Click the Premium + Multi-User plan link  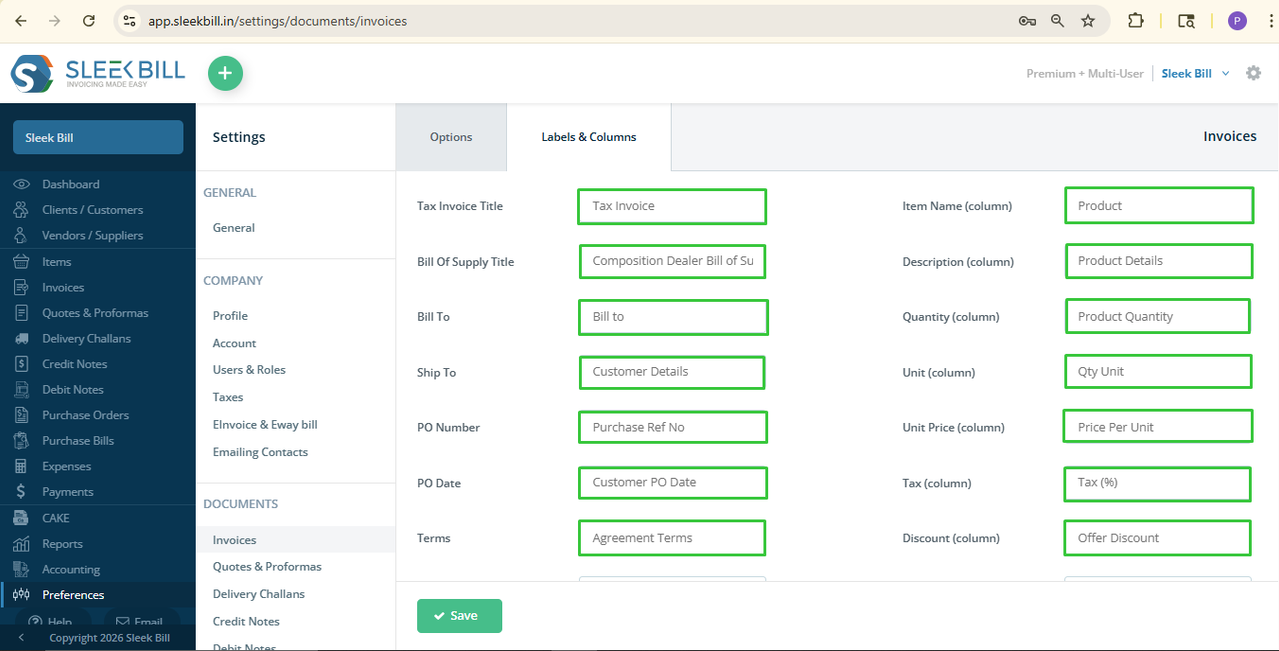point(1085,73)
